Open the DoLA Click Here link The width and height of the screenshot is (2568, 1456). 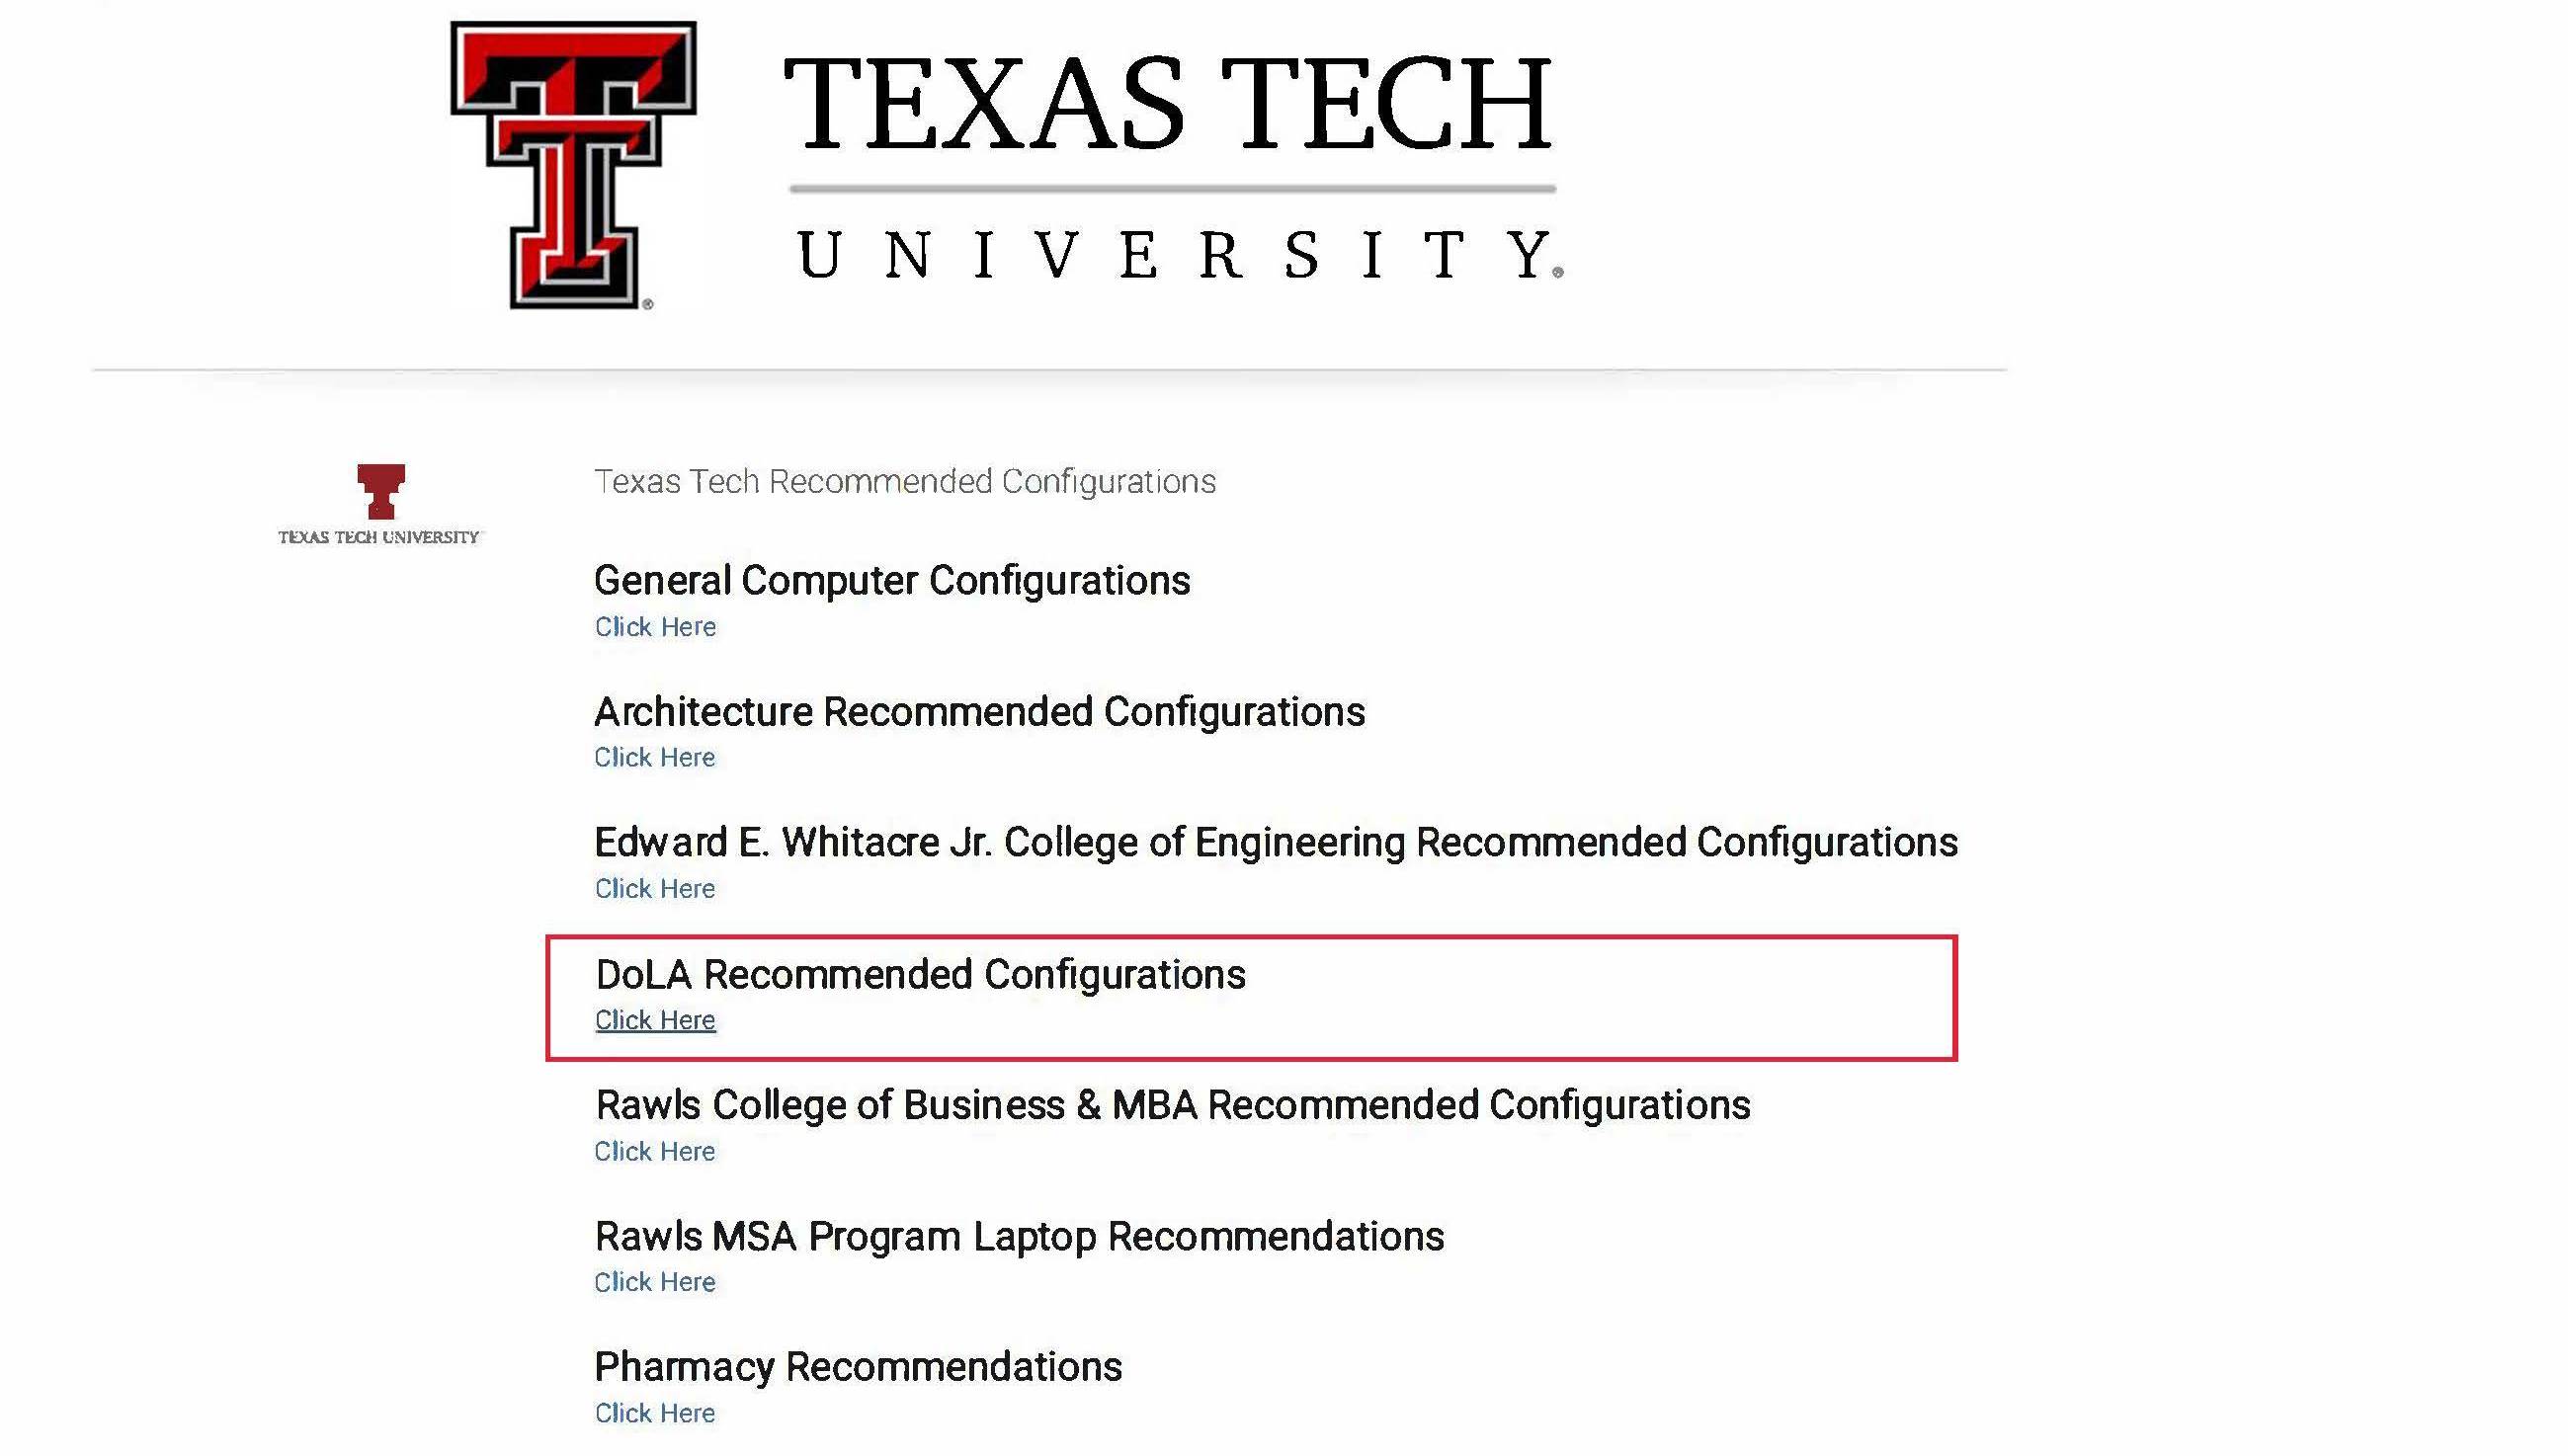pos(655,1020)
